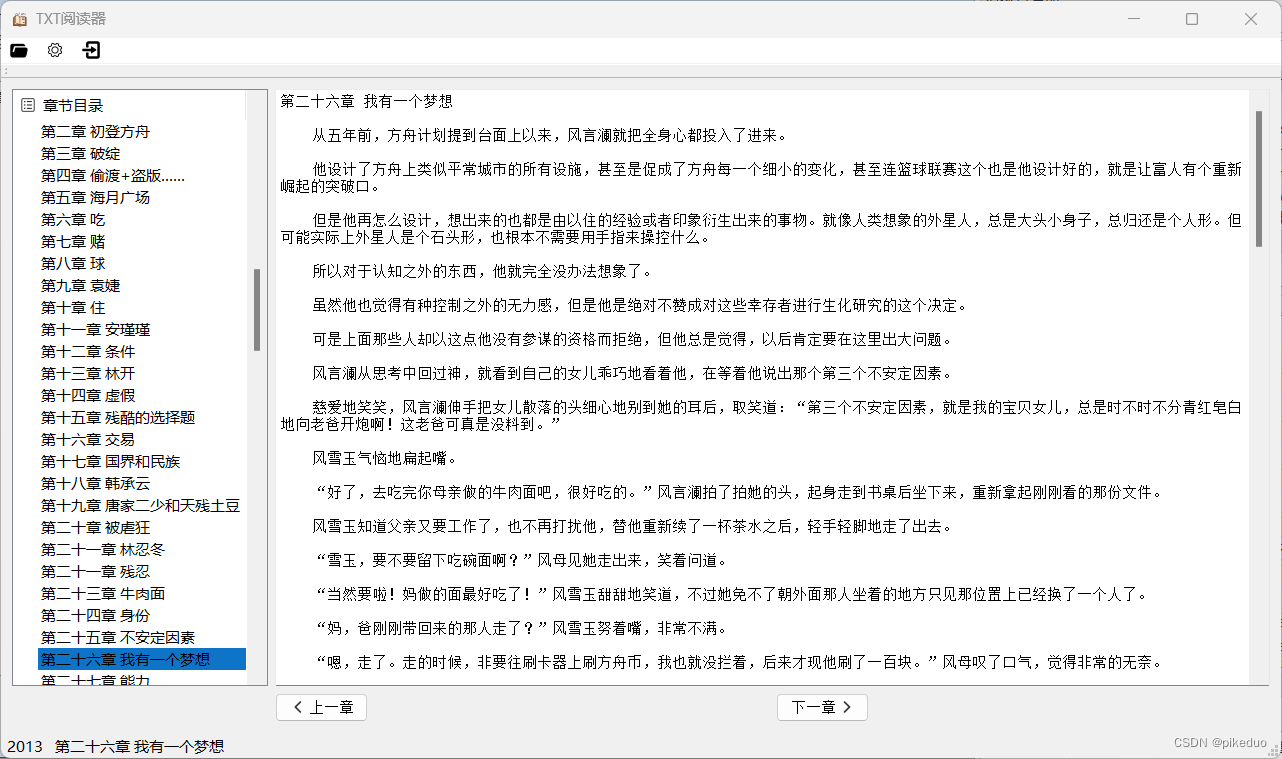Select chapter 第二十三章 牛肉面
This screenshot has width=1282, height=759.
pyautogui.click(x=103, y=594)
